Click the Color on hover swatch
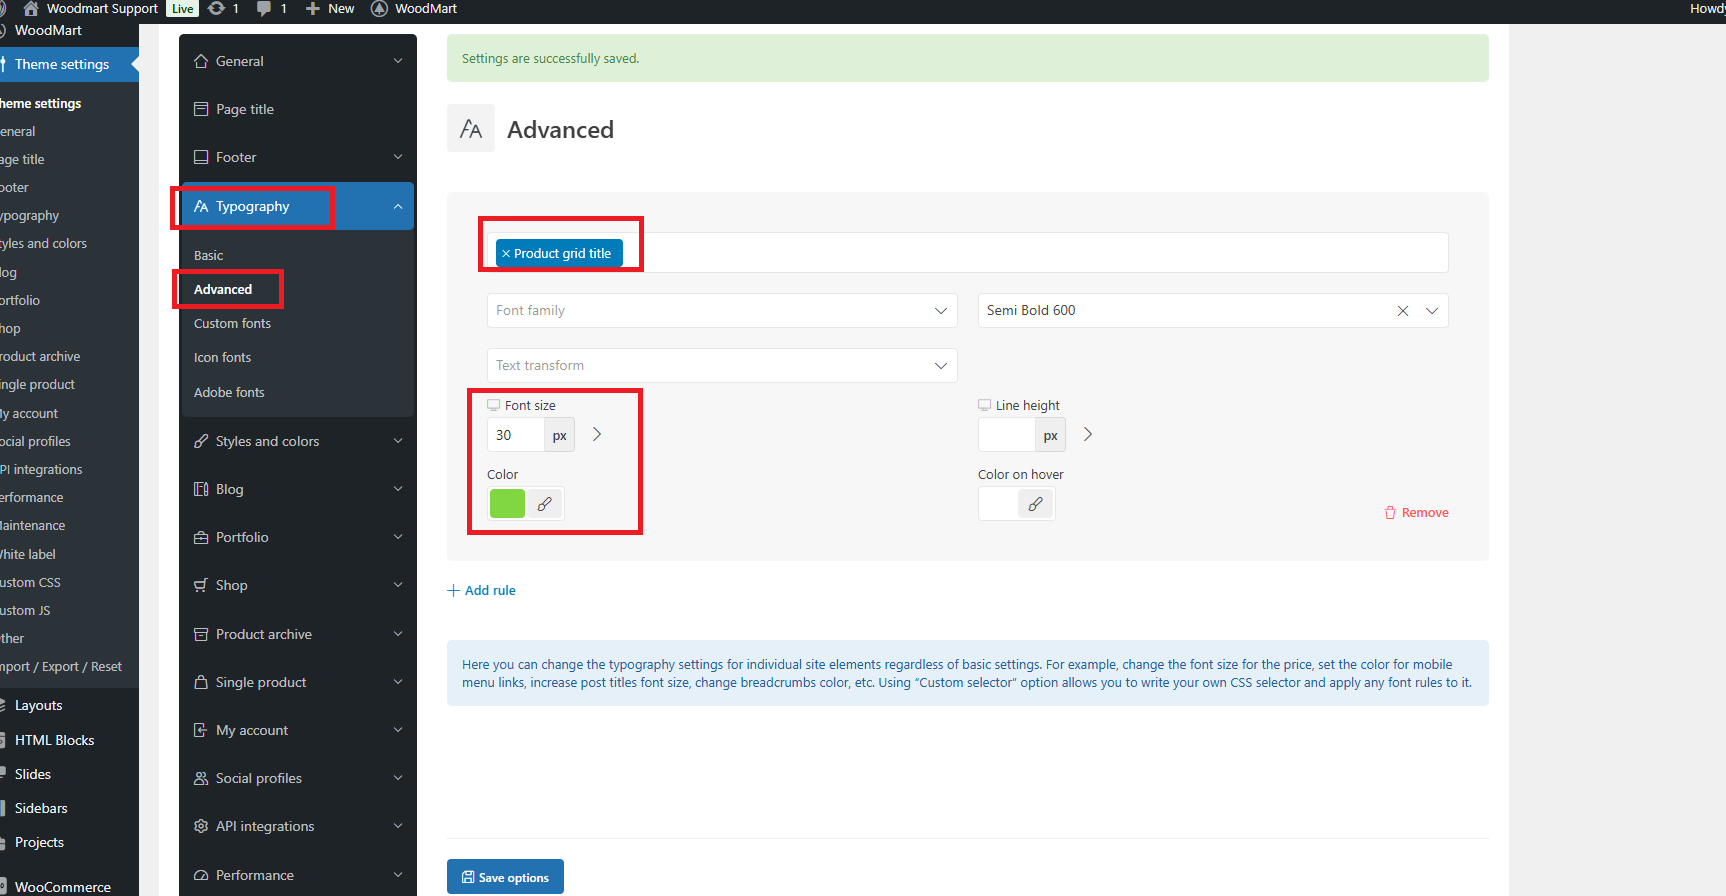 click(998, 503)
